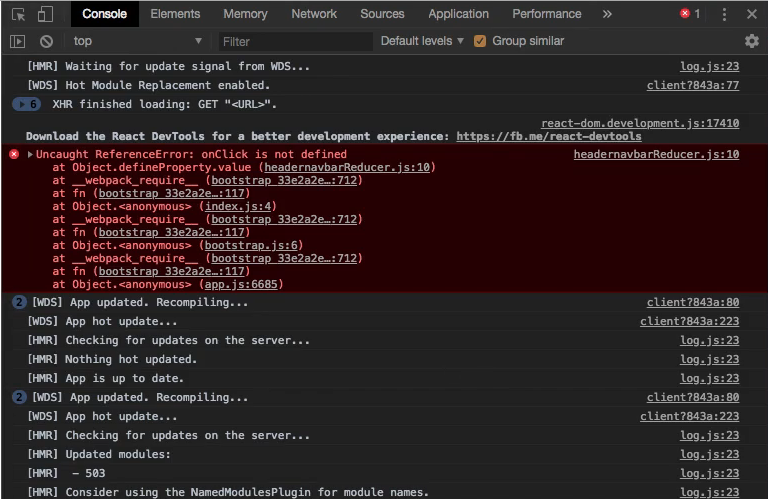Switch to the Network tab

pos(314,14)
